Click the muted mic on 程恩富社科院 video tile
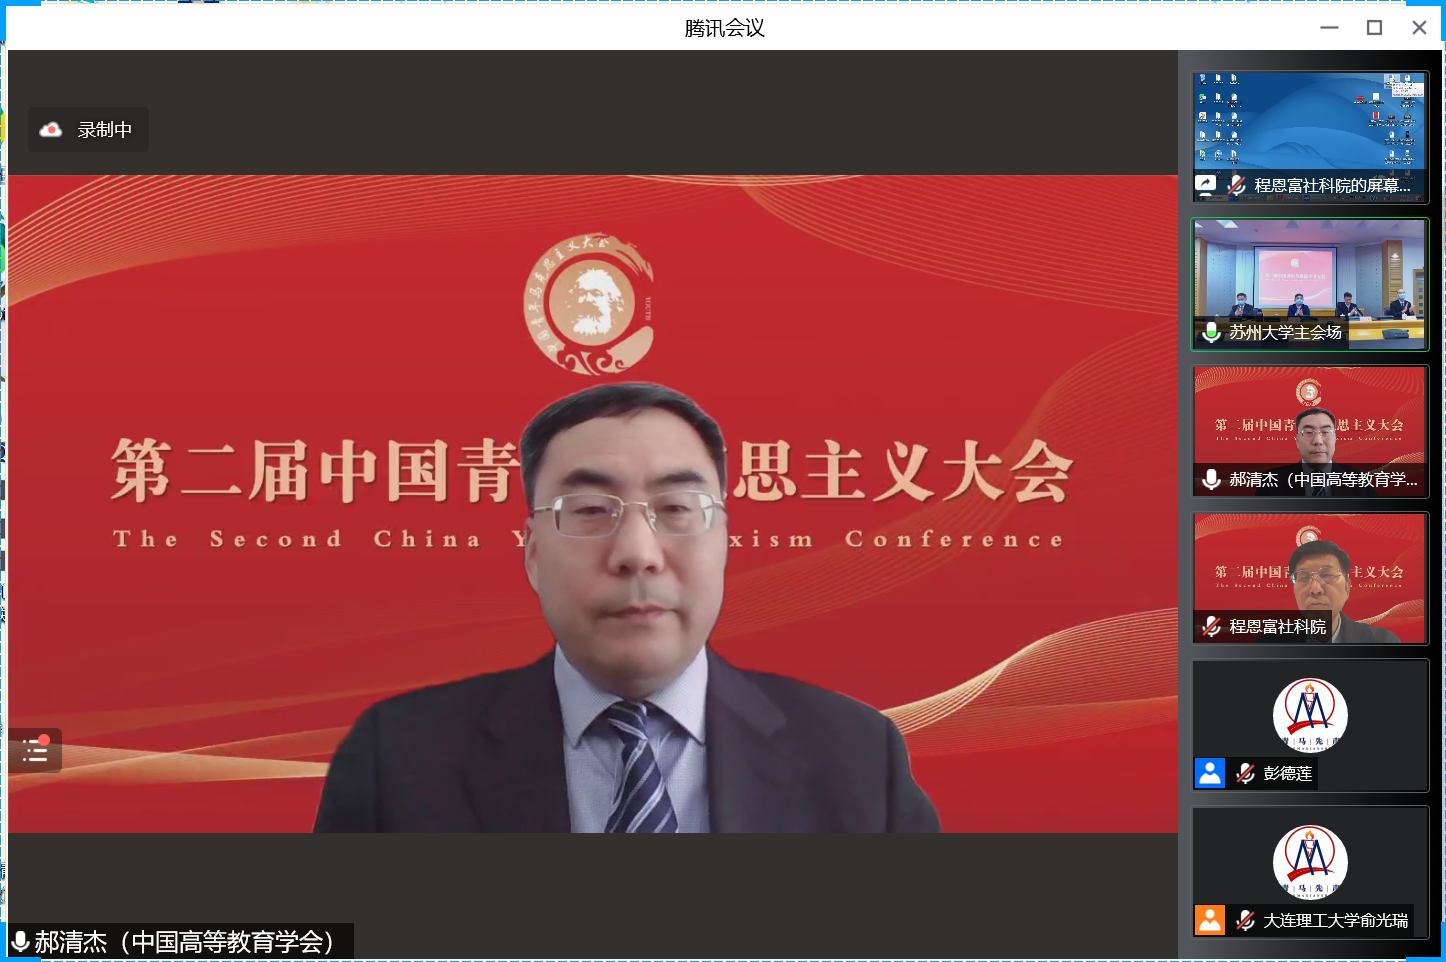The height and width of the screenshot is (962, 1446). [x=1211, y=626]
